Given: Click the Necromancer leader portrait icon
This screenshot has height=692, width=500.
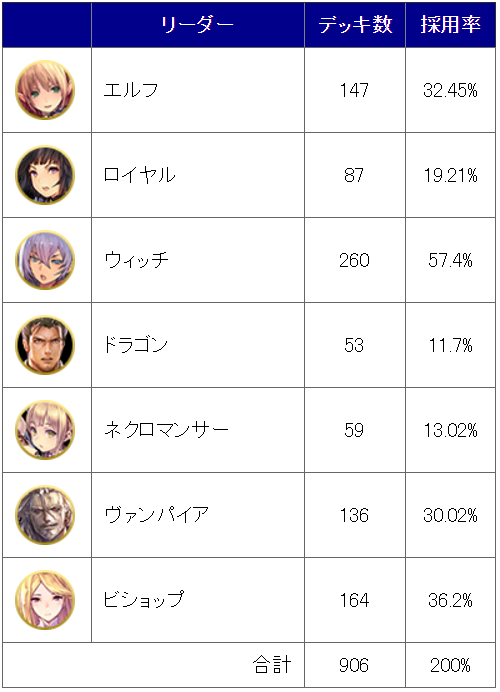Looking at the screenshot, I should 45,430.
